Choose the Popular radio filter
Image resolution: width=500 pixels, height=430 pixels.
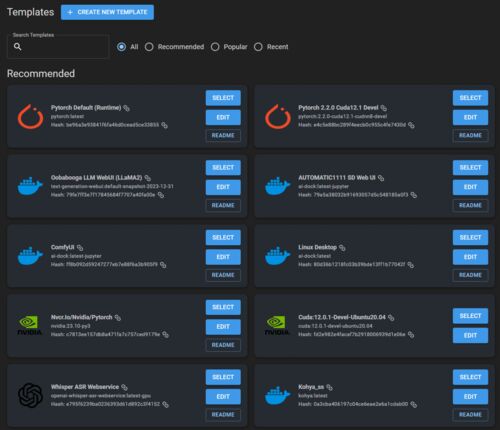point(215,47)
